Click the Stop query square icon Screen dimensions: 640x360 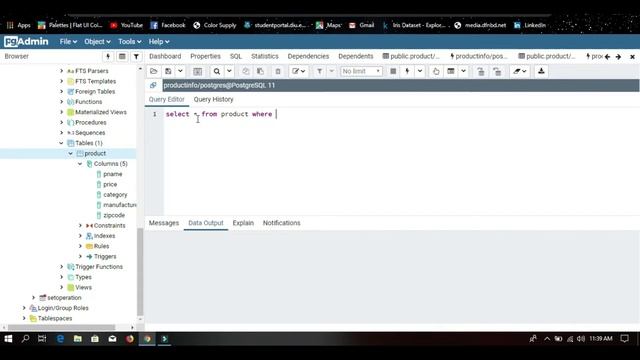point(393,71)
